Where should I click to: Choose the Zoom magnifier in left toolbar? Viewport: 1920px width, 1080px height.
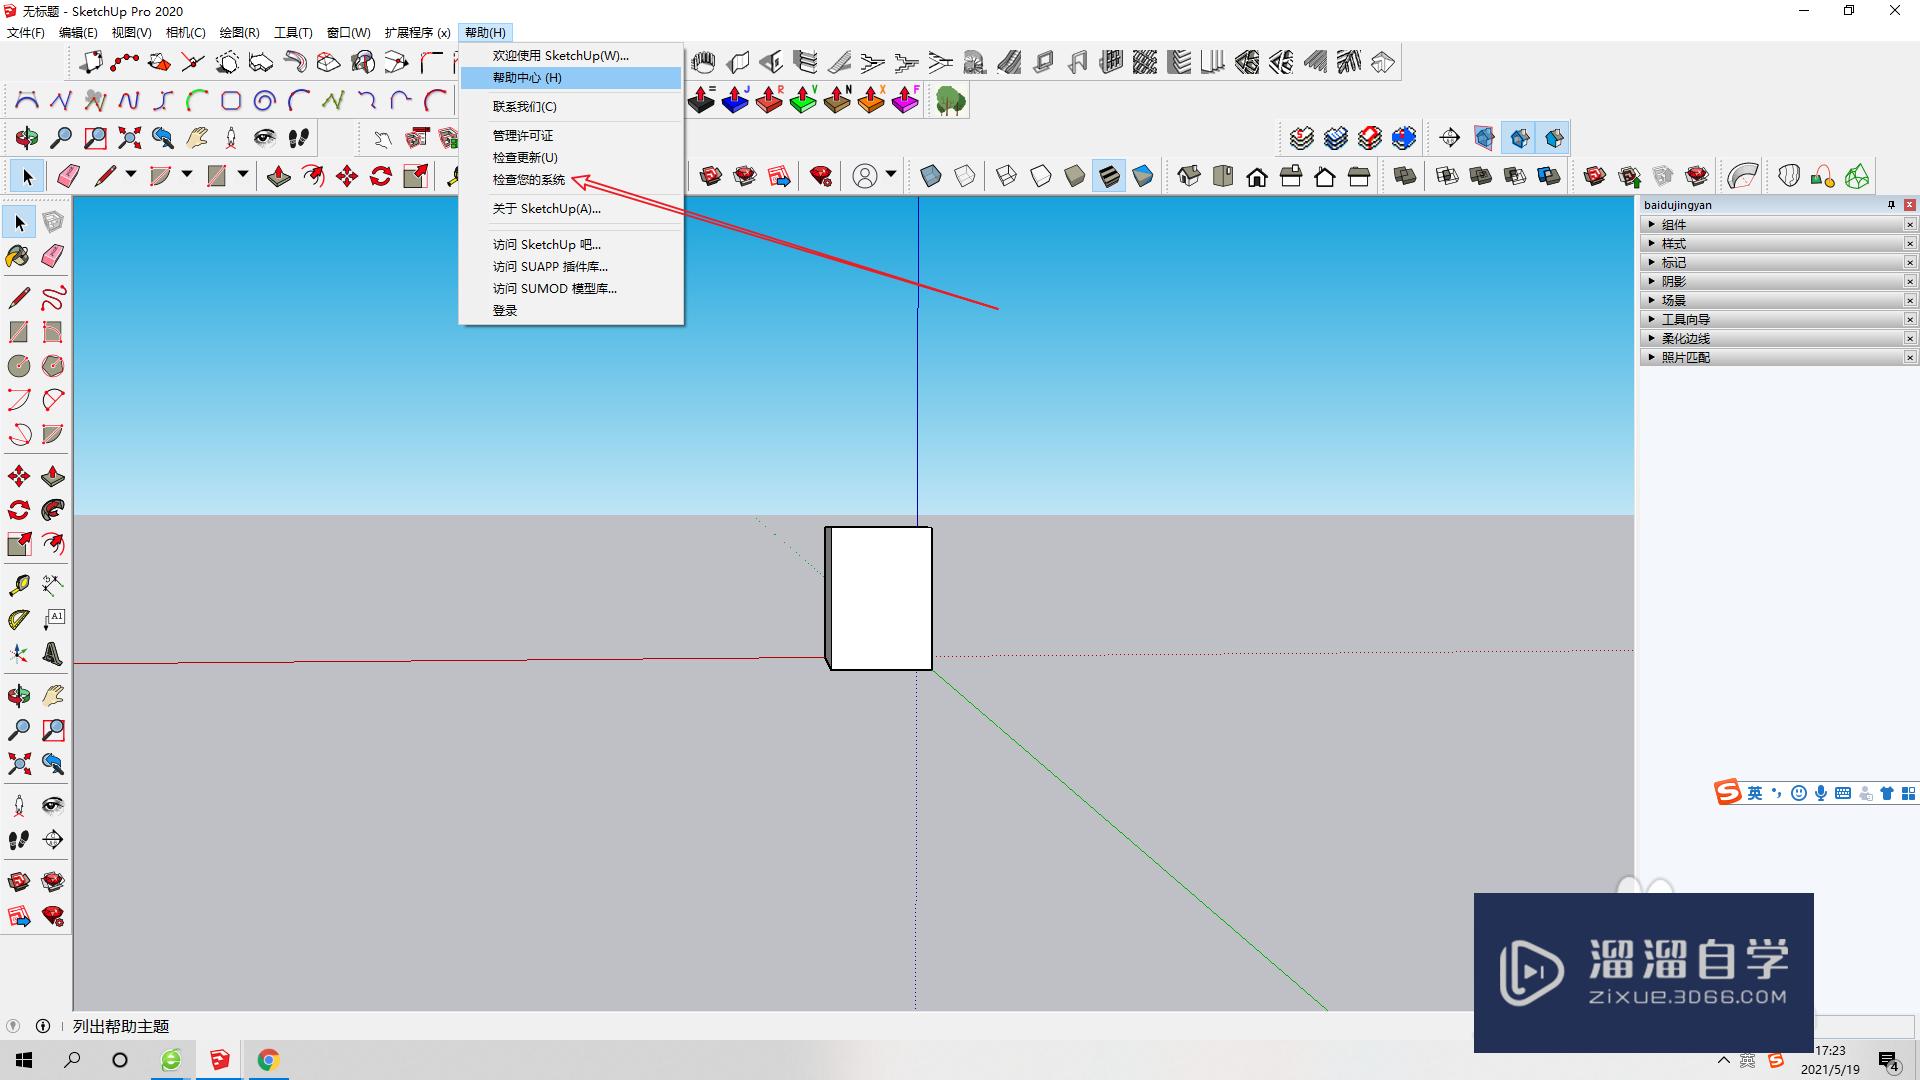(x=18, y=729)
